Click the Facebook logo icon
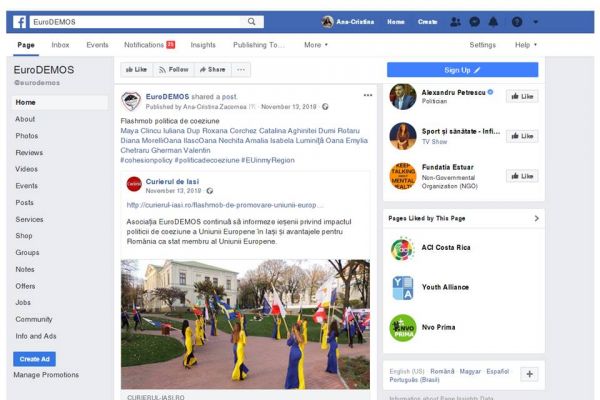 coord(20,22)
